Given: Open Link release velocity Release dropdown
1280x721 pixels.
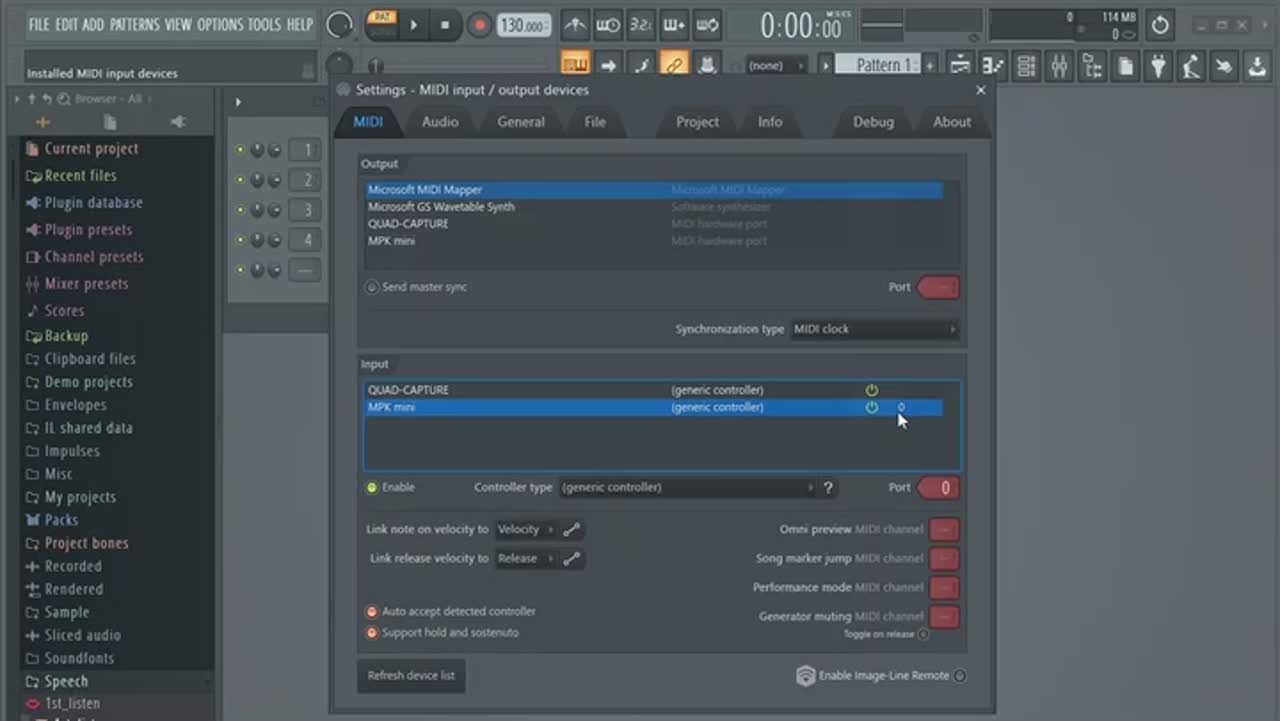Looking at the screenshot, I should click(x=525, y=559).
